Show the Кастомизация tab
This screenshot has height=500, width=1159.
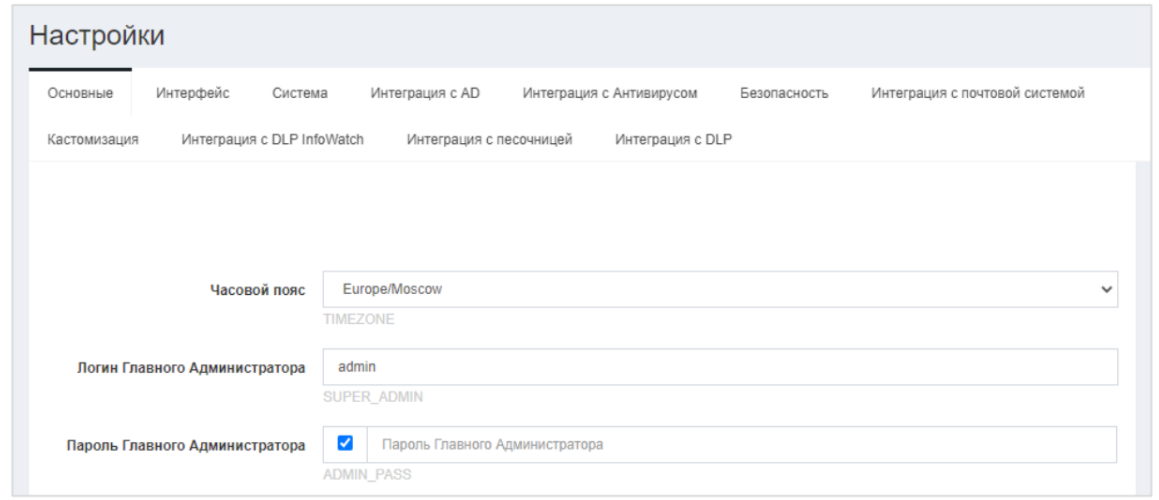click(93, 139)
